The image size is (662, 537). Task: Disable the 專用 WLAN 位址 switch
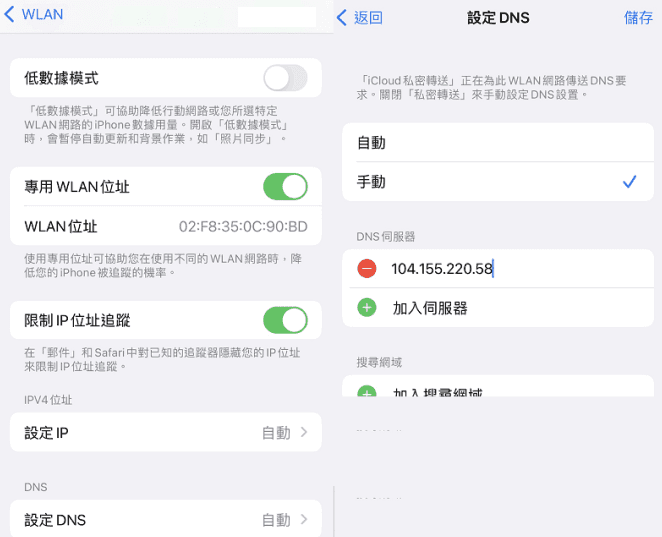tap(285, 187)
